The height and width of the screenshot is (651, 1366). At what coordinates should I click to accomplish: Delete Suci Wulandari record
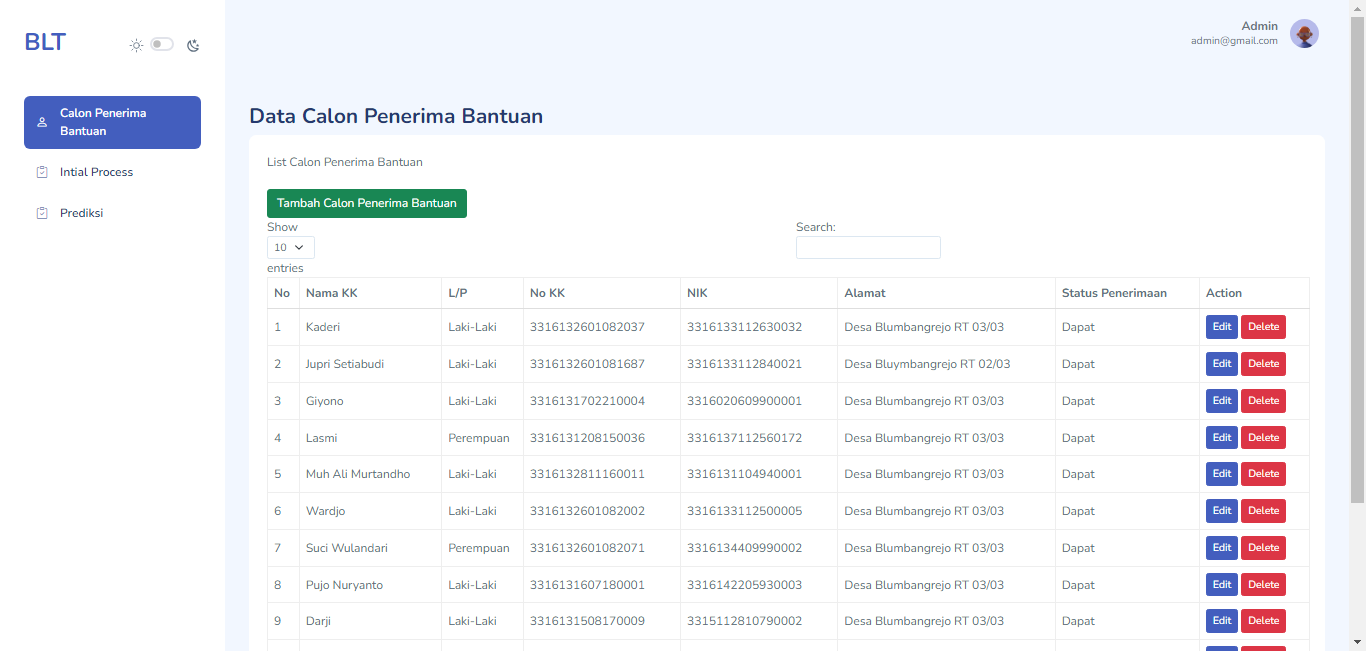[x=1263, y=548]
